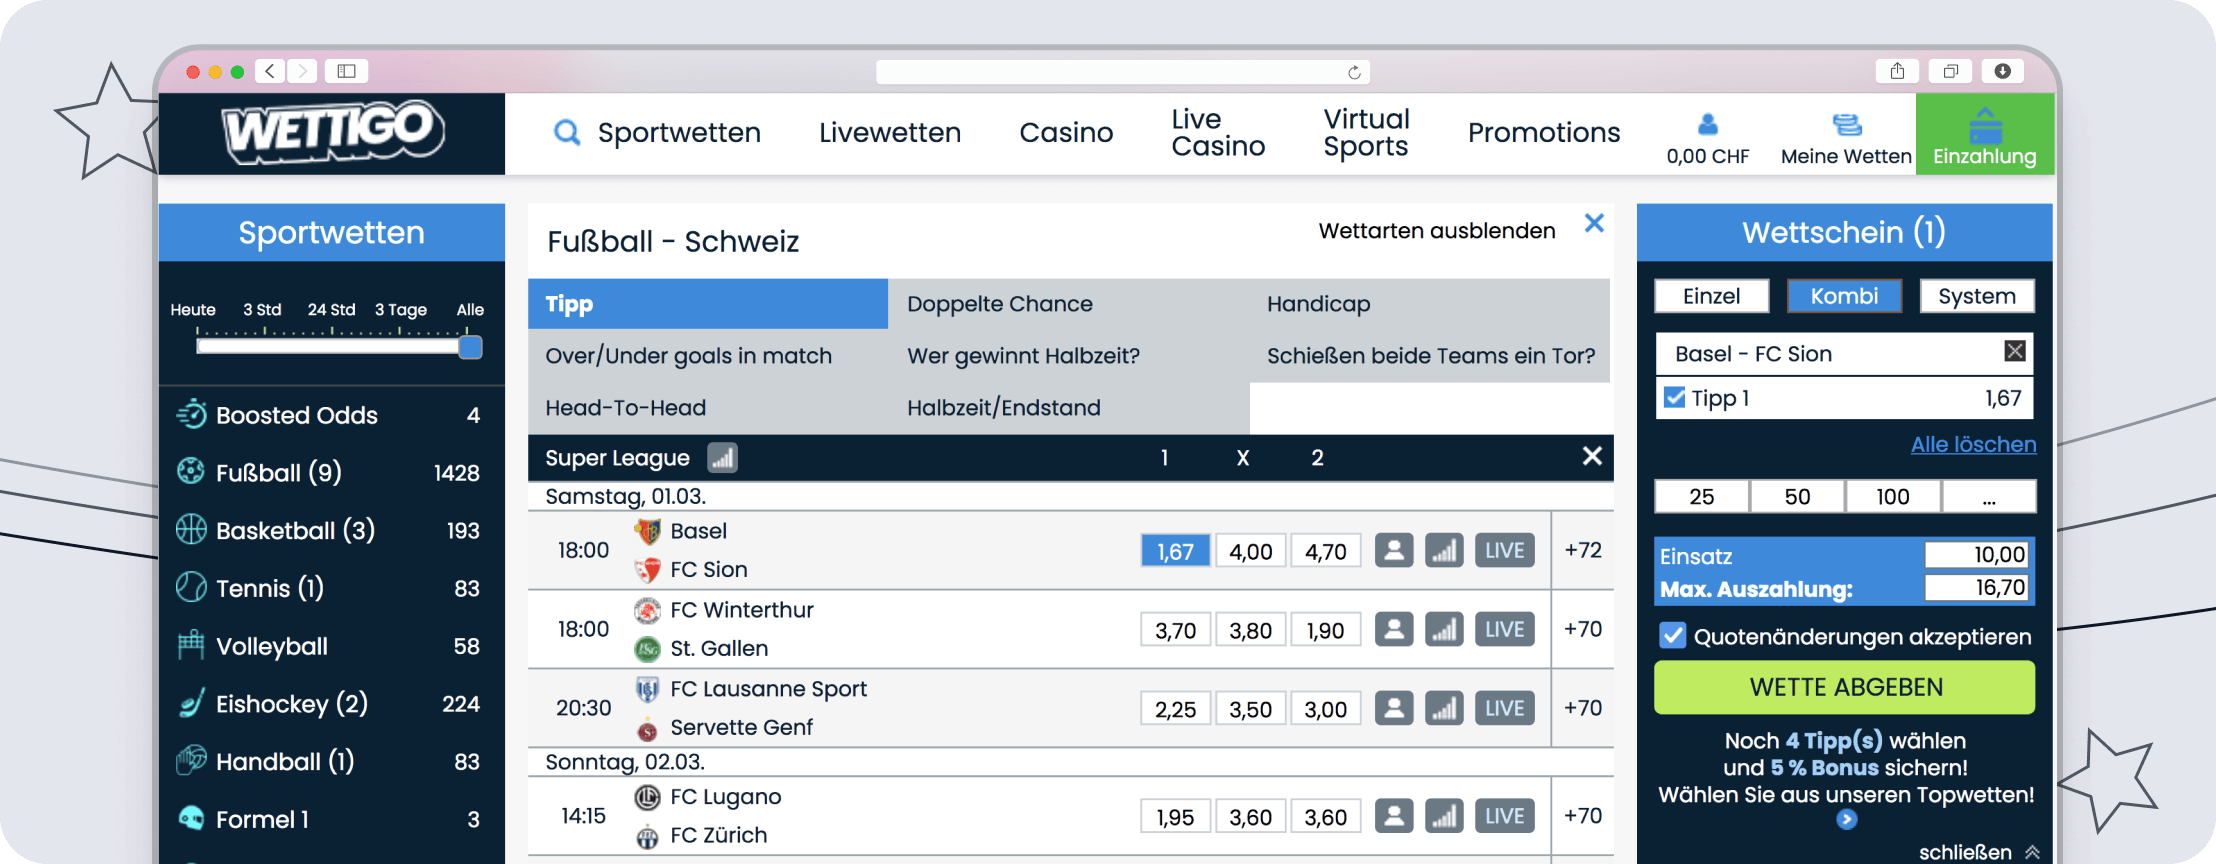This screenshot has width=2216, height=864.
Task: Click the Topwetten arrow icon
Action: tap(1847, 820)
